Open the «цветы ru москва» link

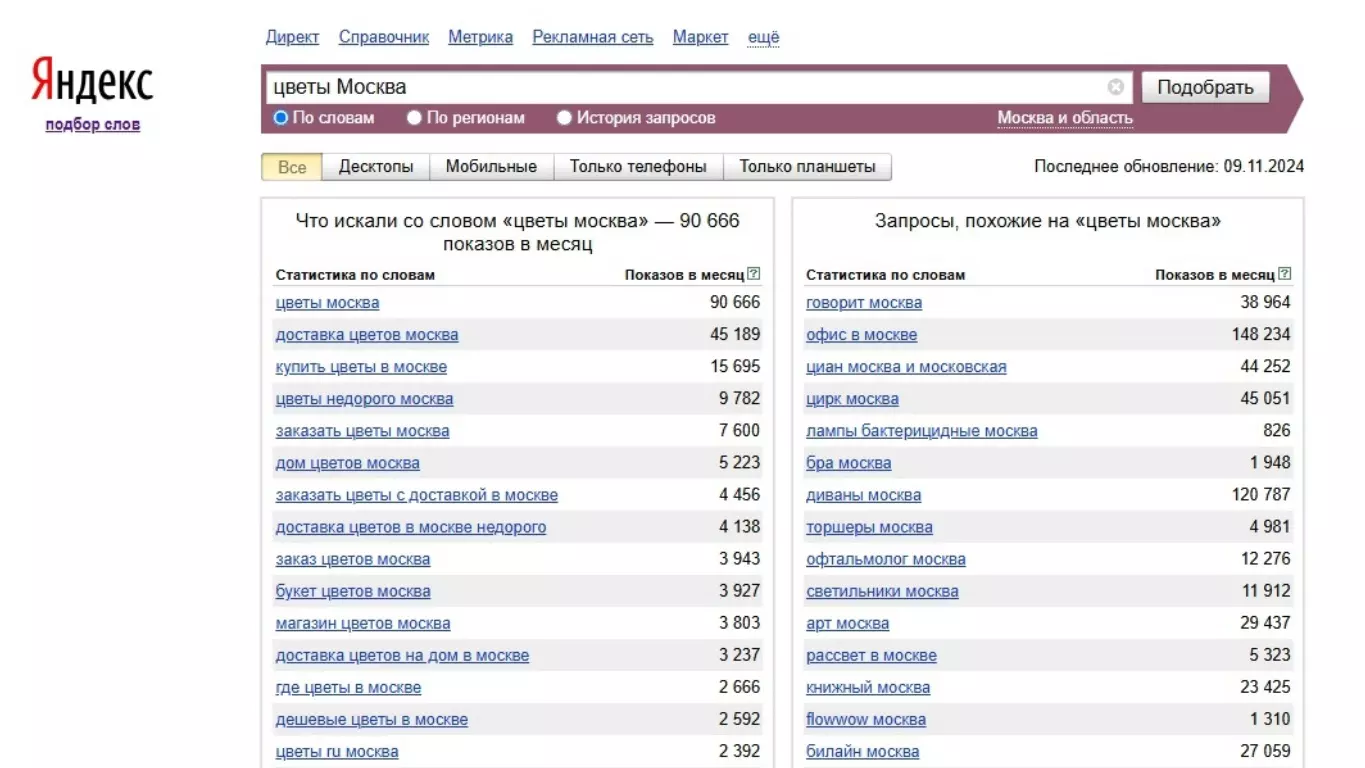pyautogui.click(x=337, y=751)
